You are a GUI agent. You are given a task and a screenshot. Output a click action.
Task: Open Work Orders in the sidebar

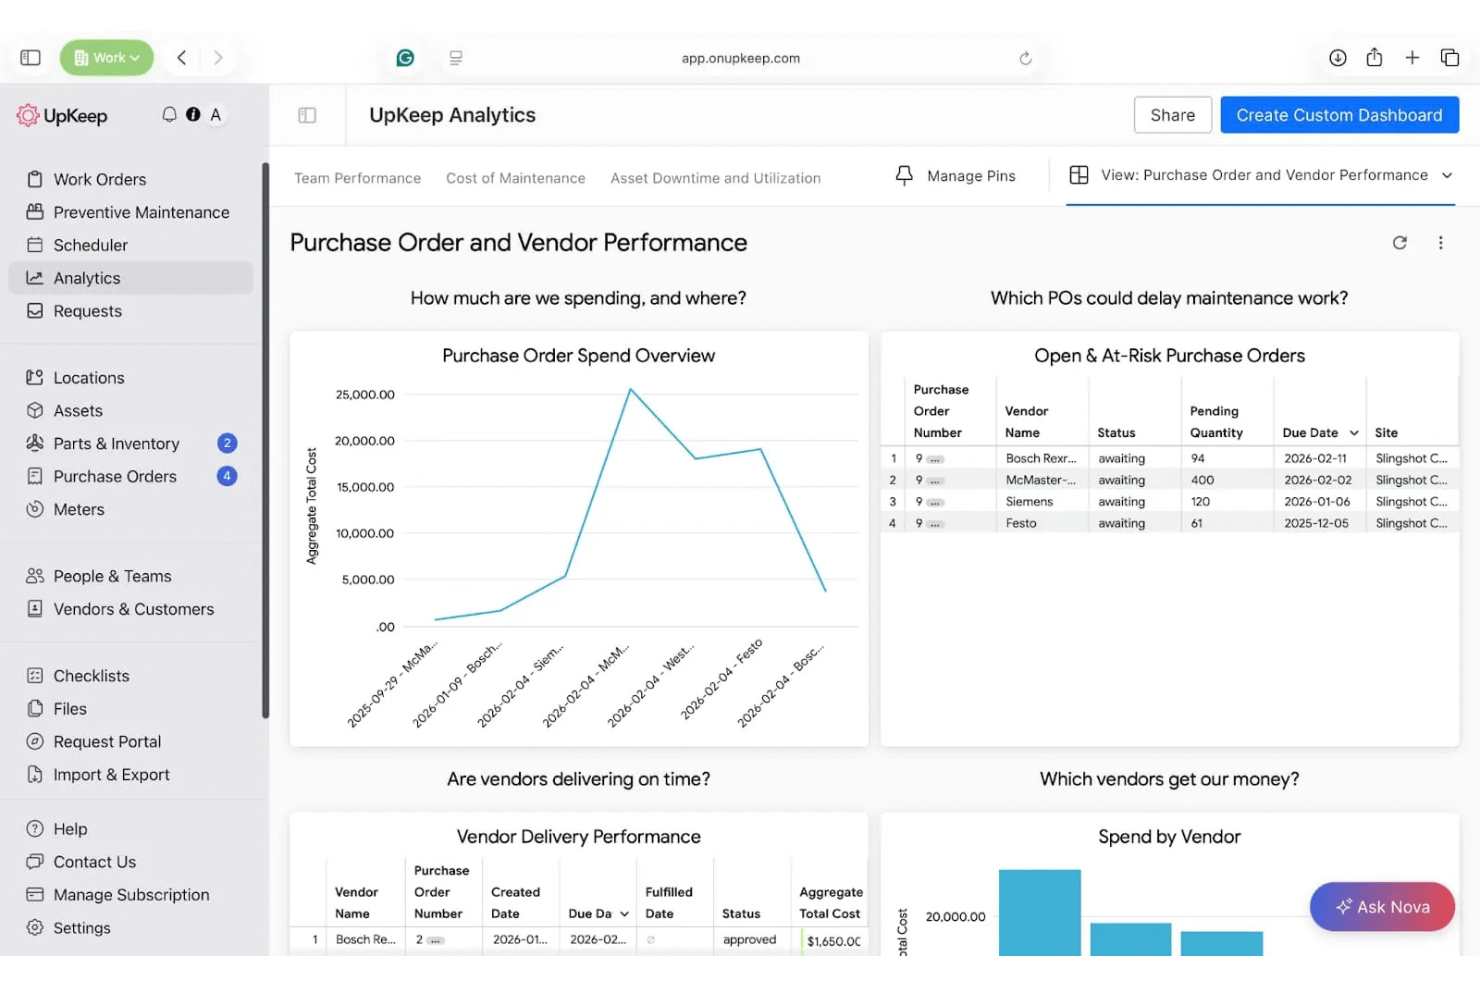click(130, 179)
